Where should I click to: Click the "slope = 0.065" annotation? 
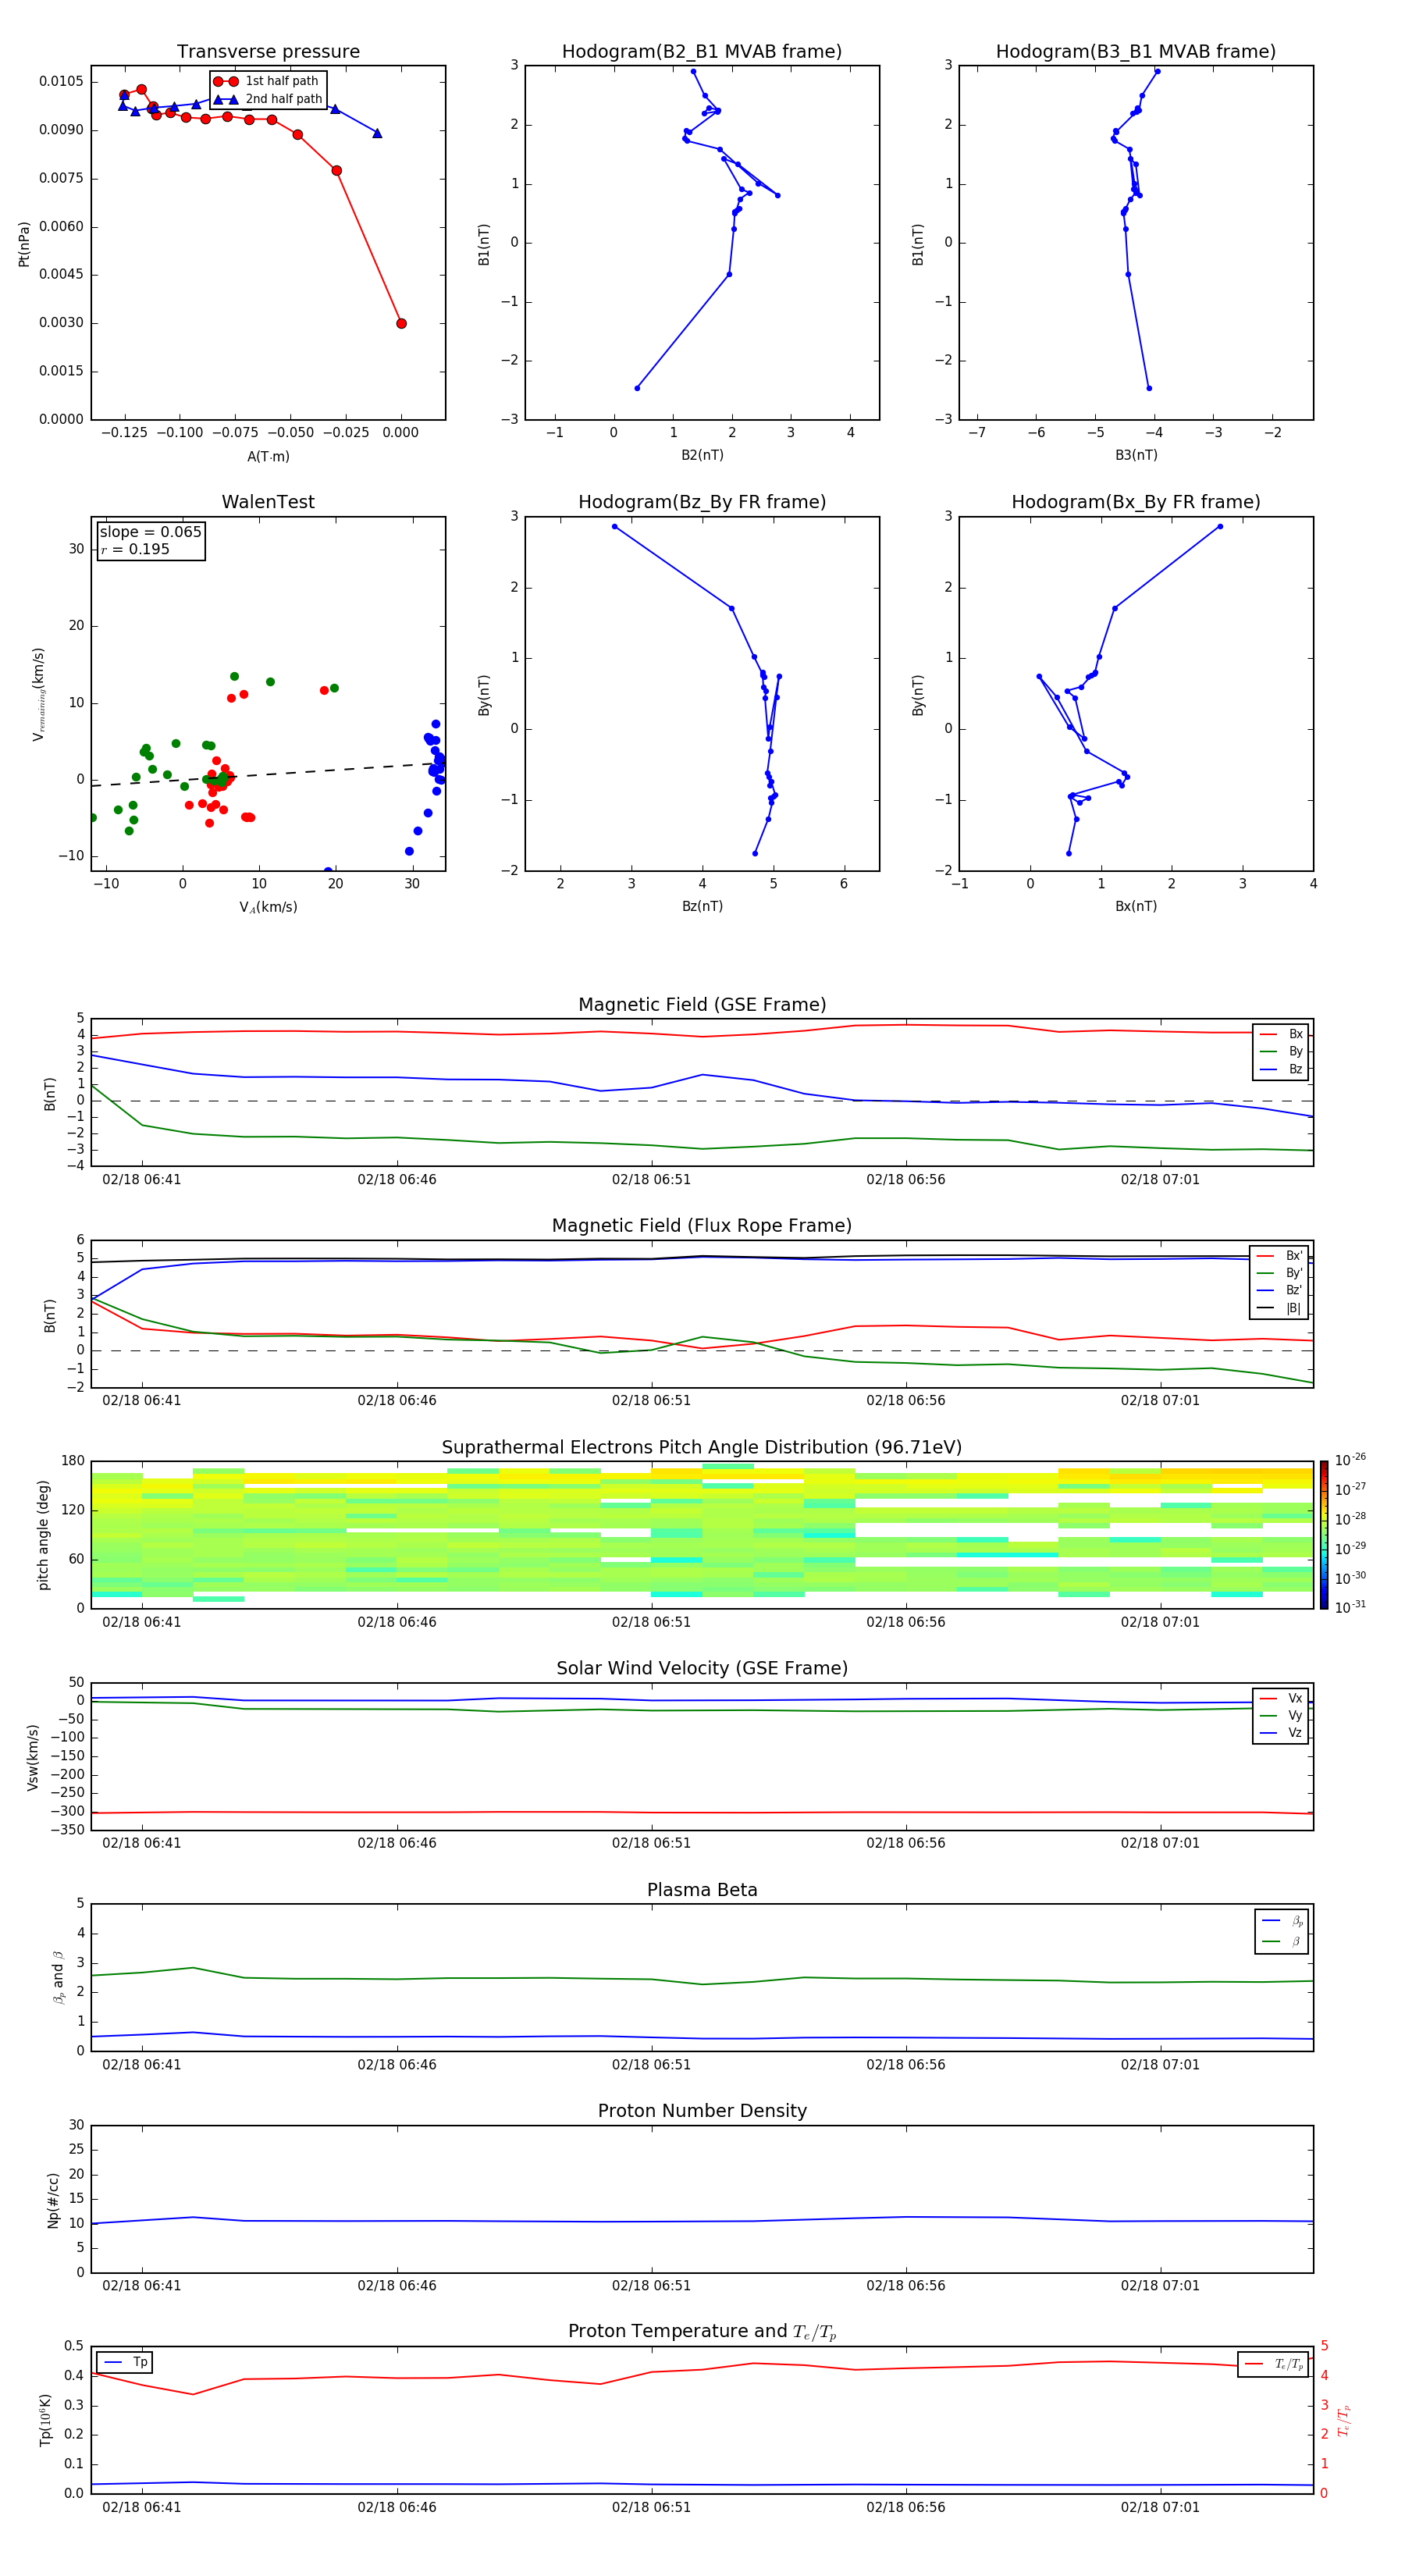pos(150,532)
